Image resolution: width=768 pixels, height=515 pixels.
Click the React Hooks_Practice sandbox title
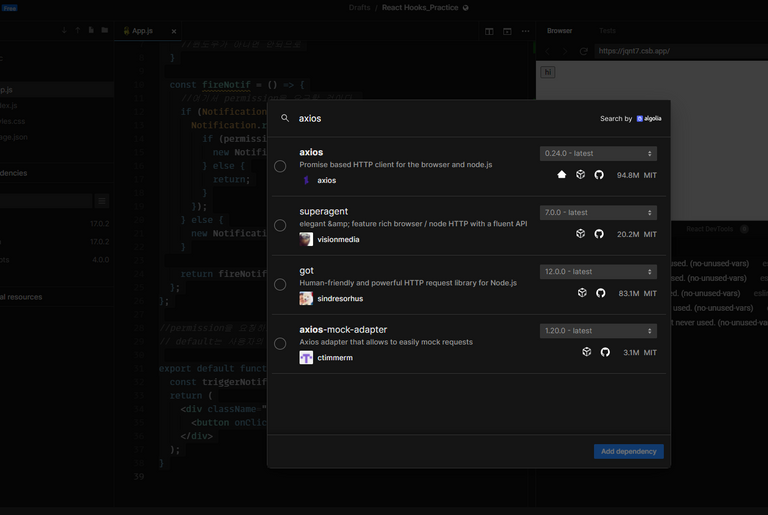click(x=420, y=7)
